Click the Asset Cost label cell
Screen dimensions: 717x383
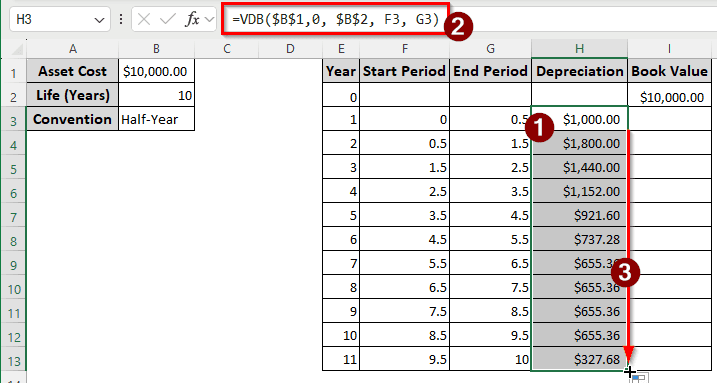click(x=72, y=71)
